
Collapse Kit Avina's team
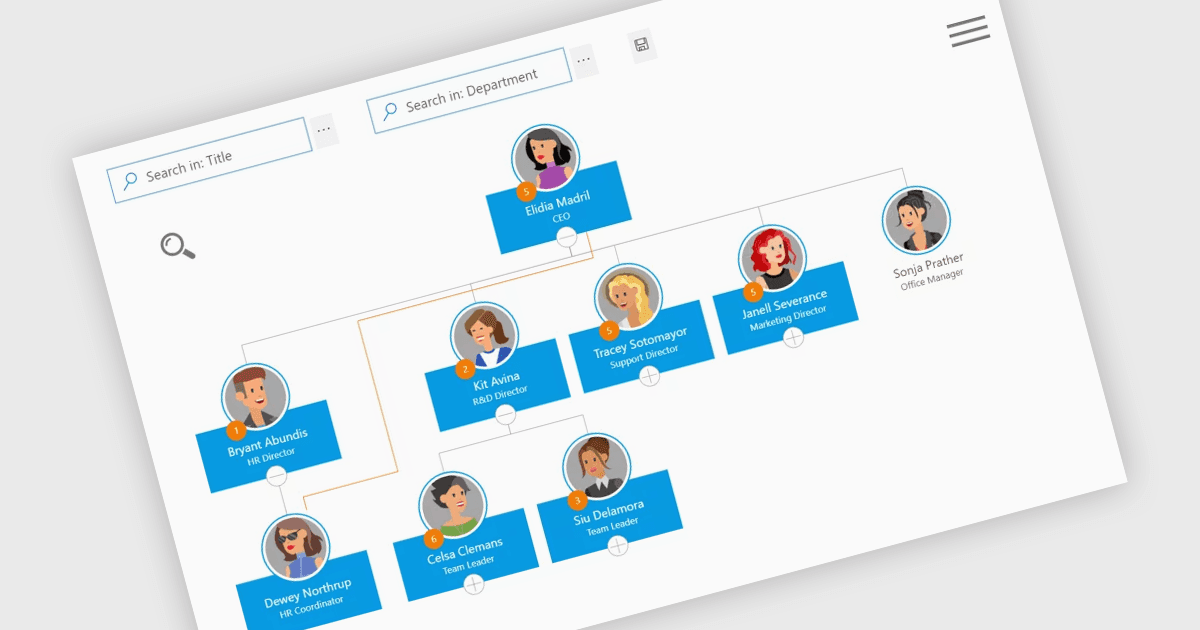[x=505, y=413]
